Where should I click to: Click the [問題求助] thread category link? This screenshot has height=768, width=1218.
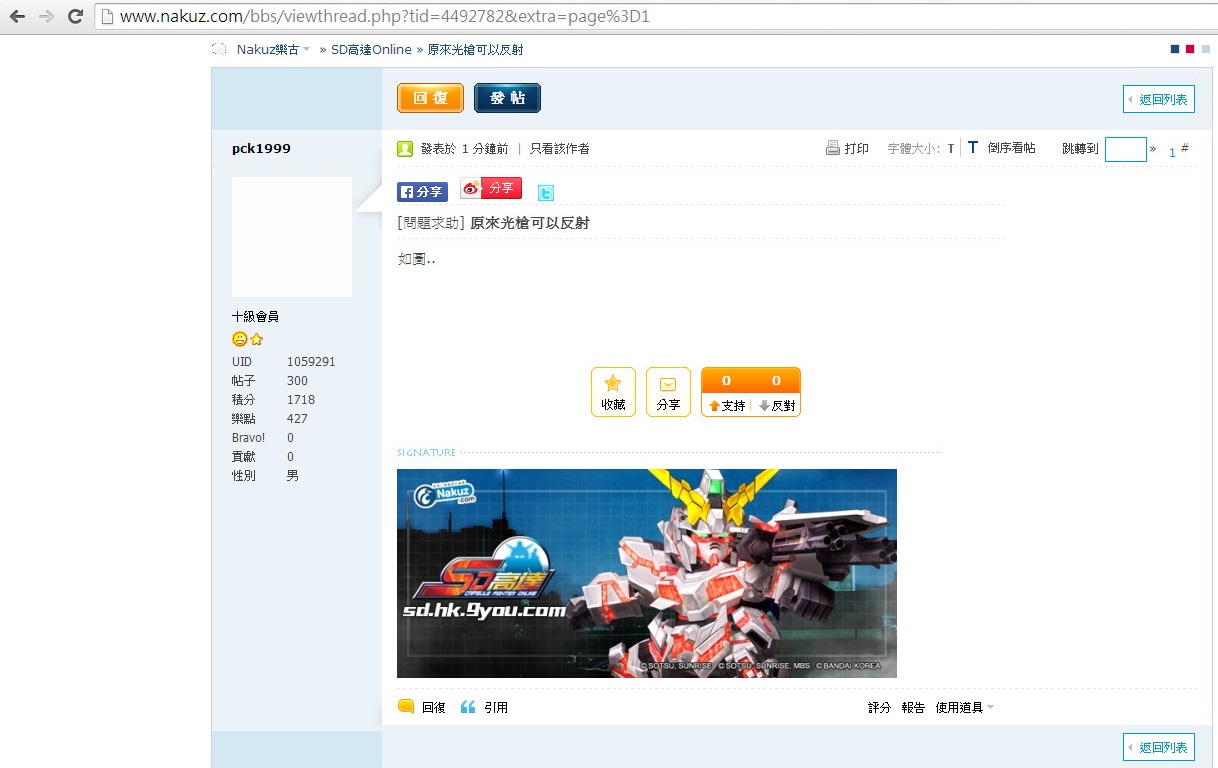(x=431, y=223)
